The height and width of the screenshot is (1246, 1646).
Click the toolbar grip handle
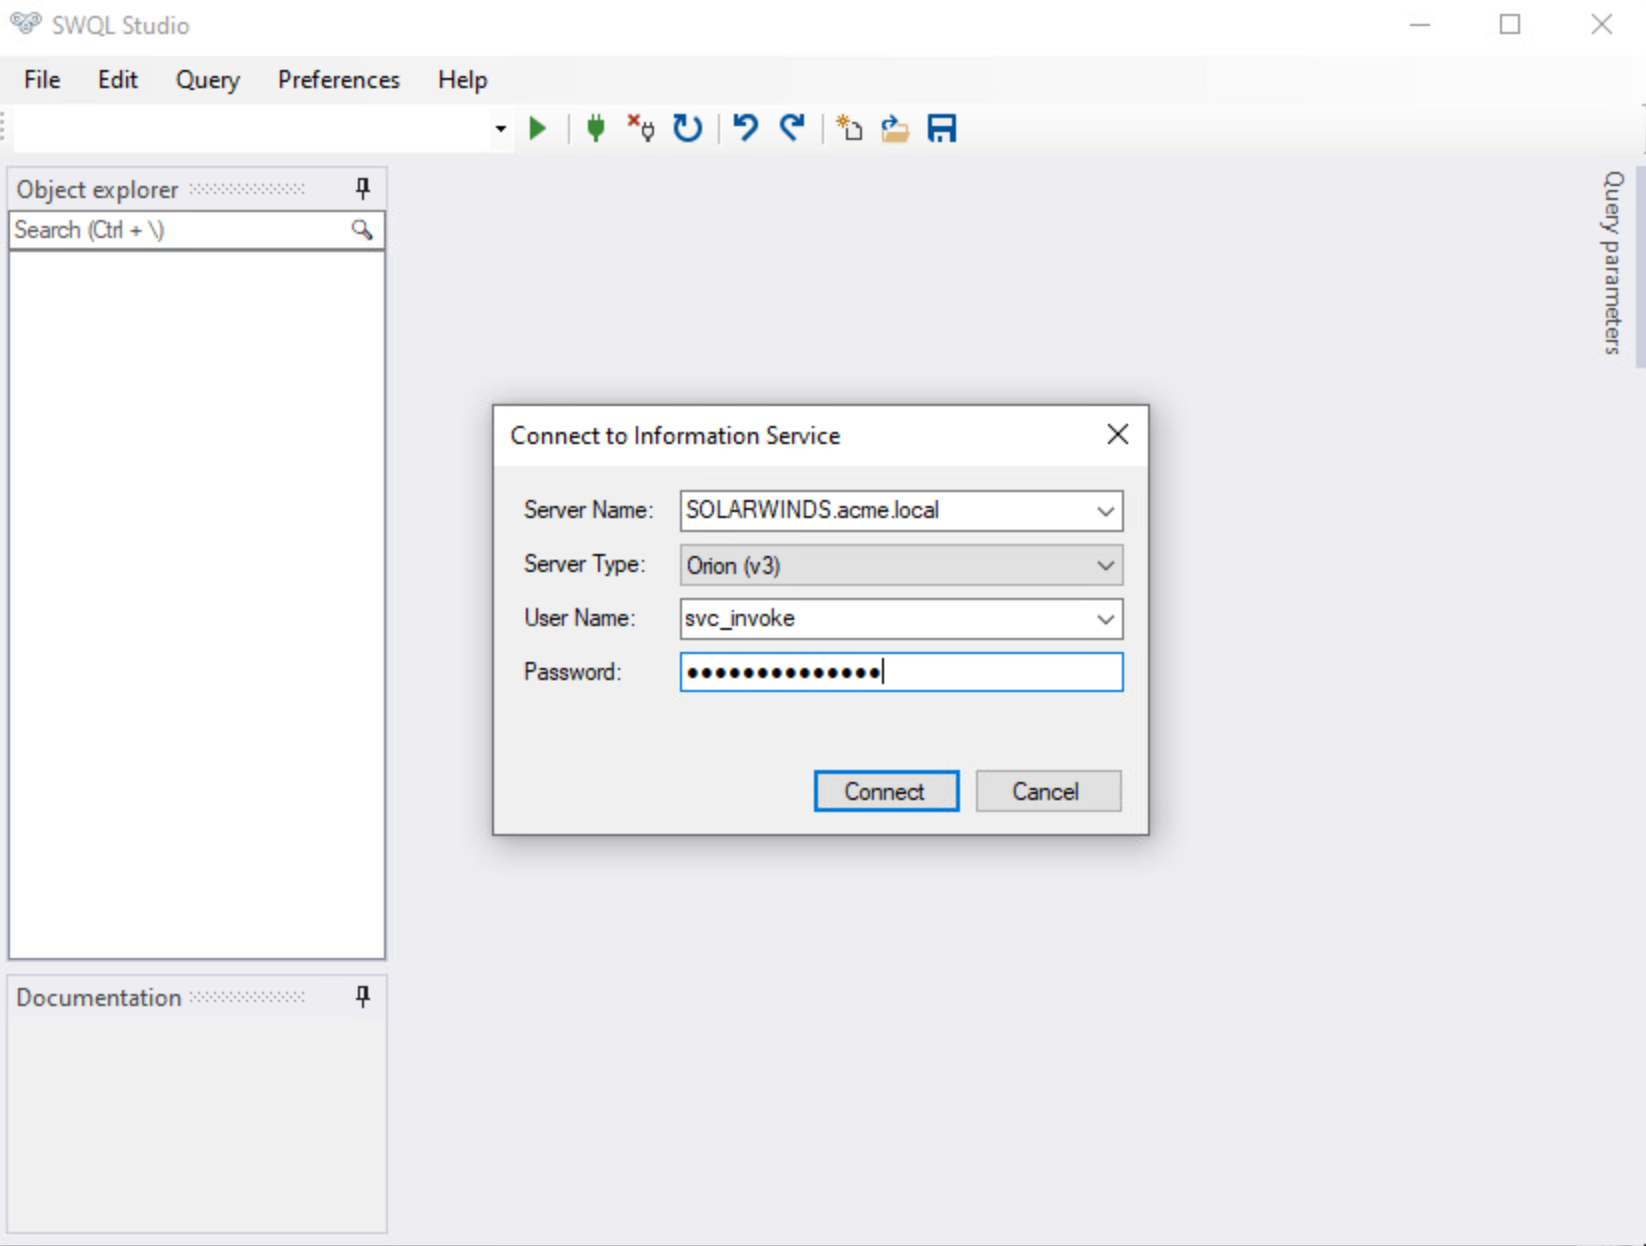pyautogui.click(x=4, y=129)
